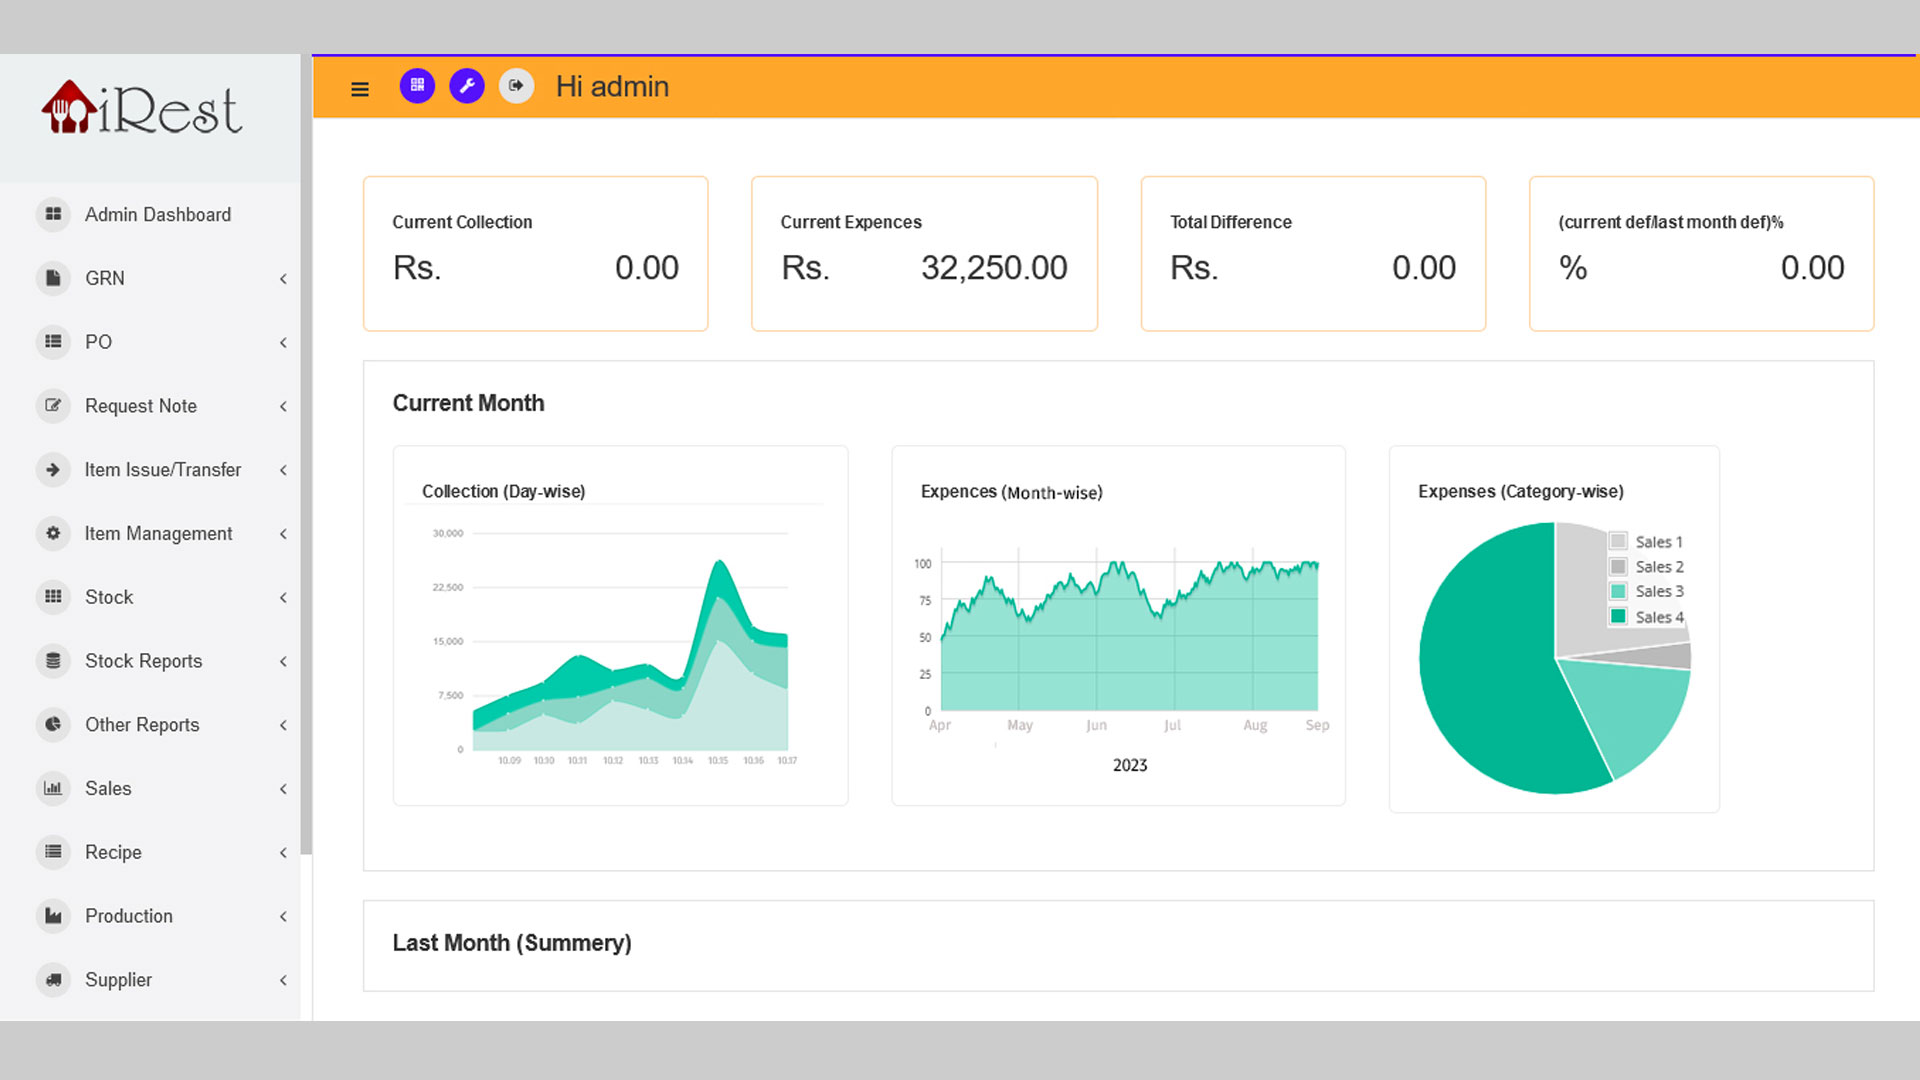Click the Current Collection card
Image resolution: width=1920 pixels, height=1080 pixels.
[536, 254]
